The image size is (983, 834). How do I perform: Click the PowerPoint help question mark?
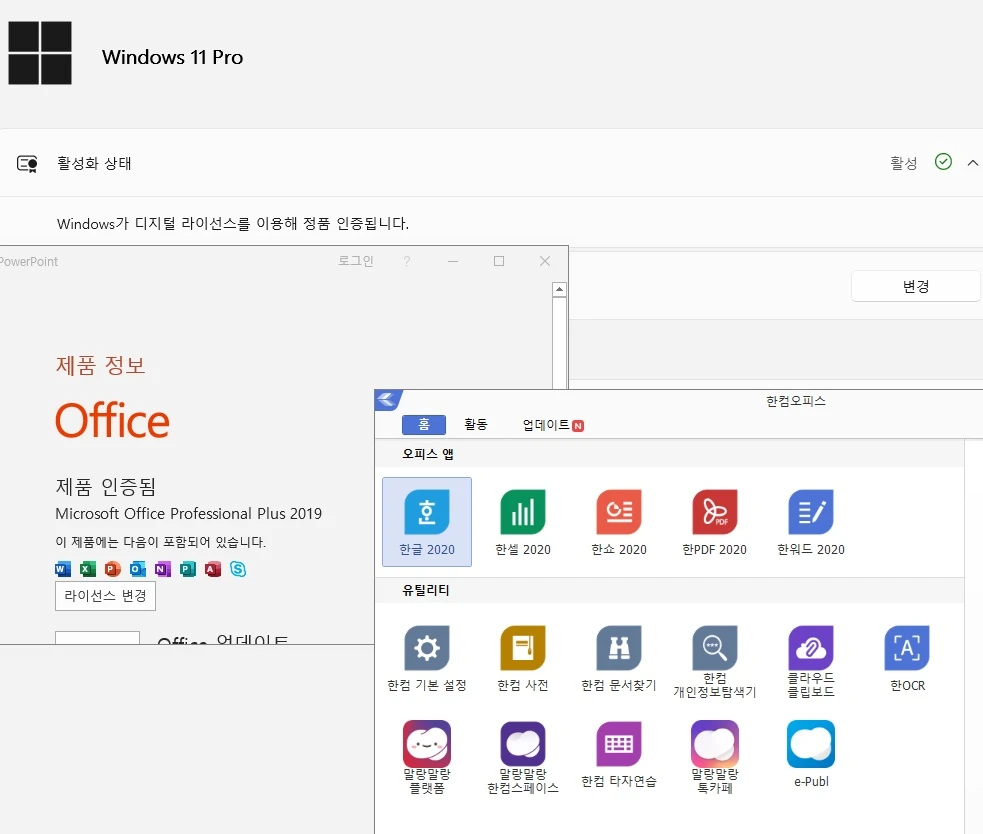tap(407, 261)
